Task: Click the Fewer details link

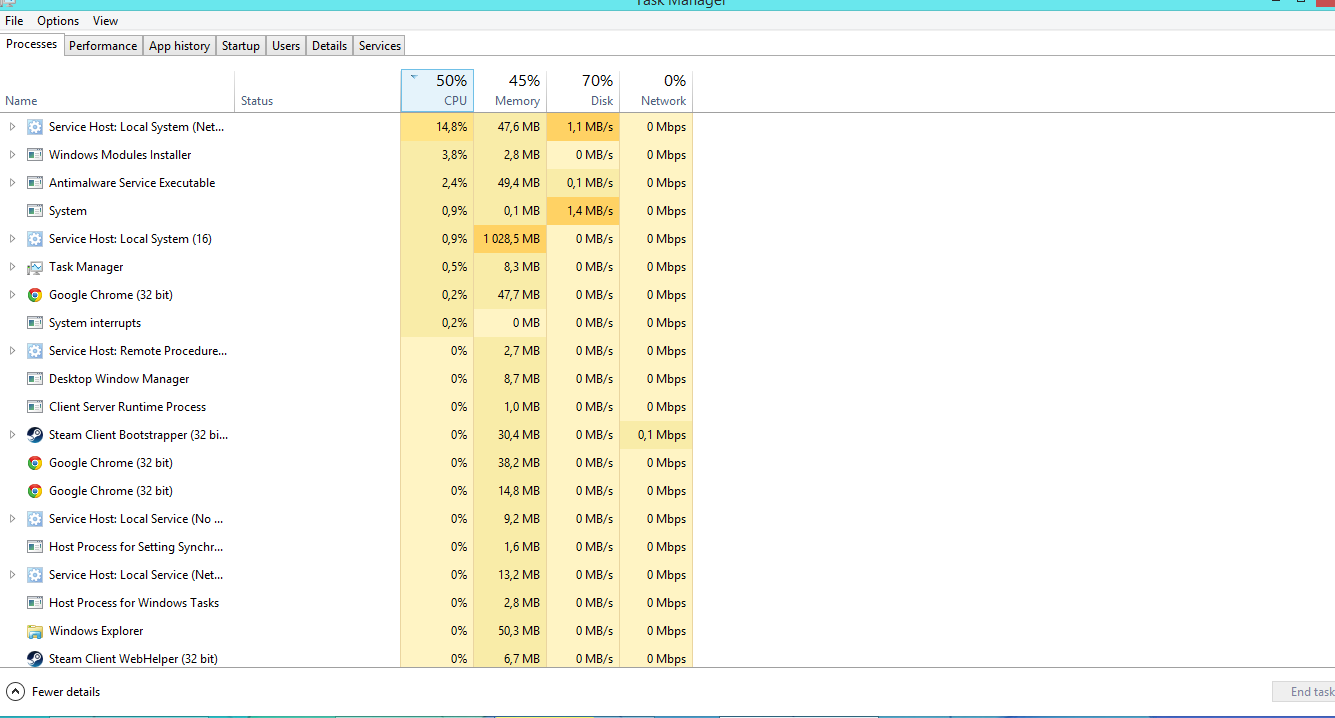Action: pyautogui.click(x=66, y=692)
